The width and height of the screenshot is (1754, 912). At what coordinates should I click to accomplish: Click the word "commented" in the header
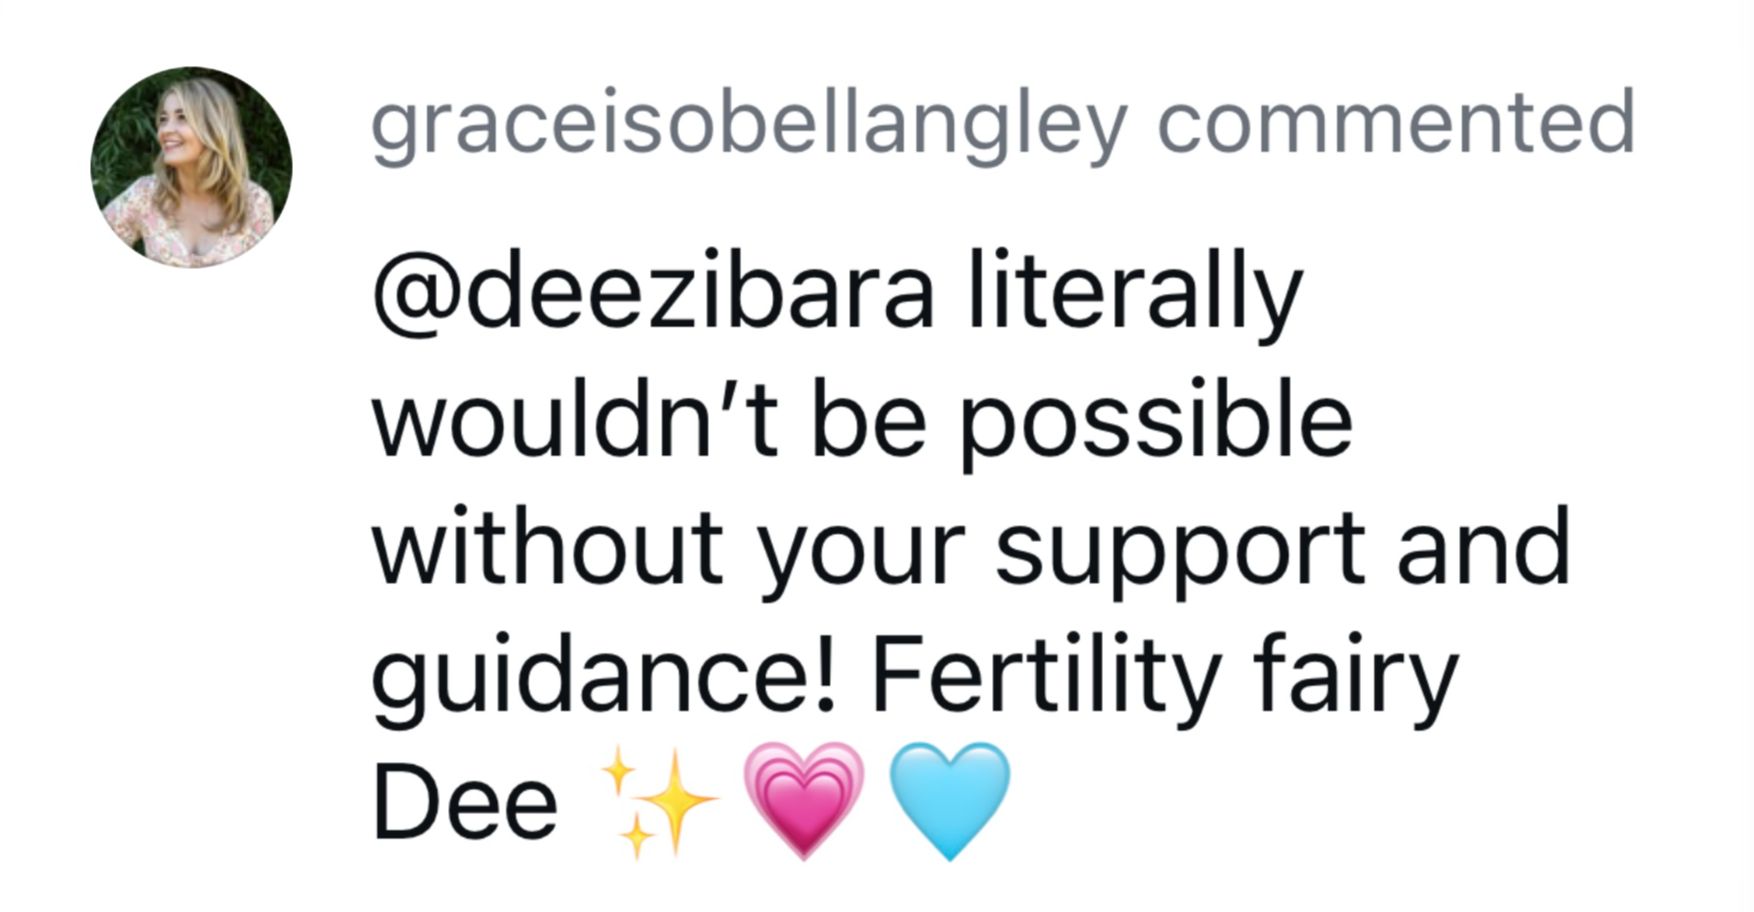coord(1395,124)
